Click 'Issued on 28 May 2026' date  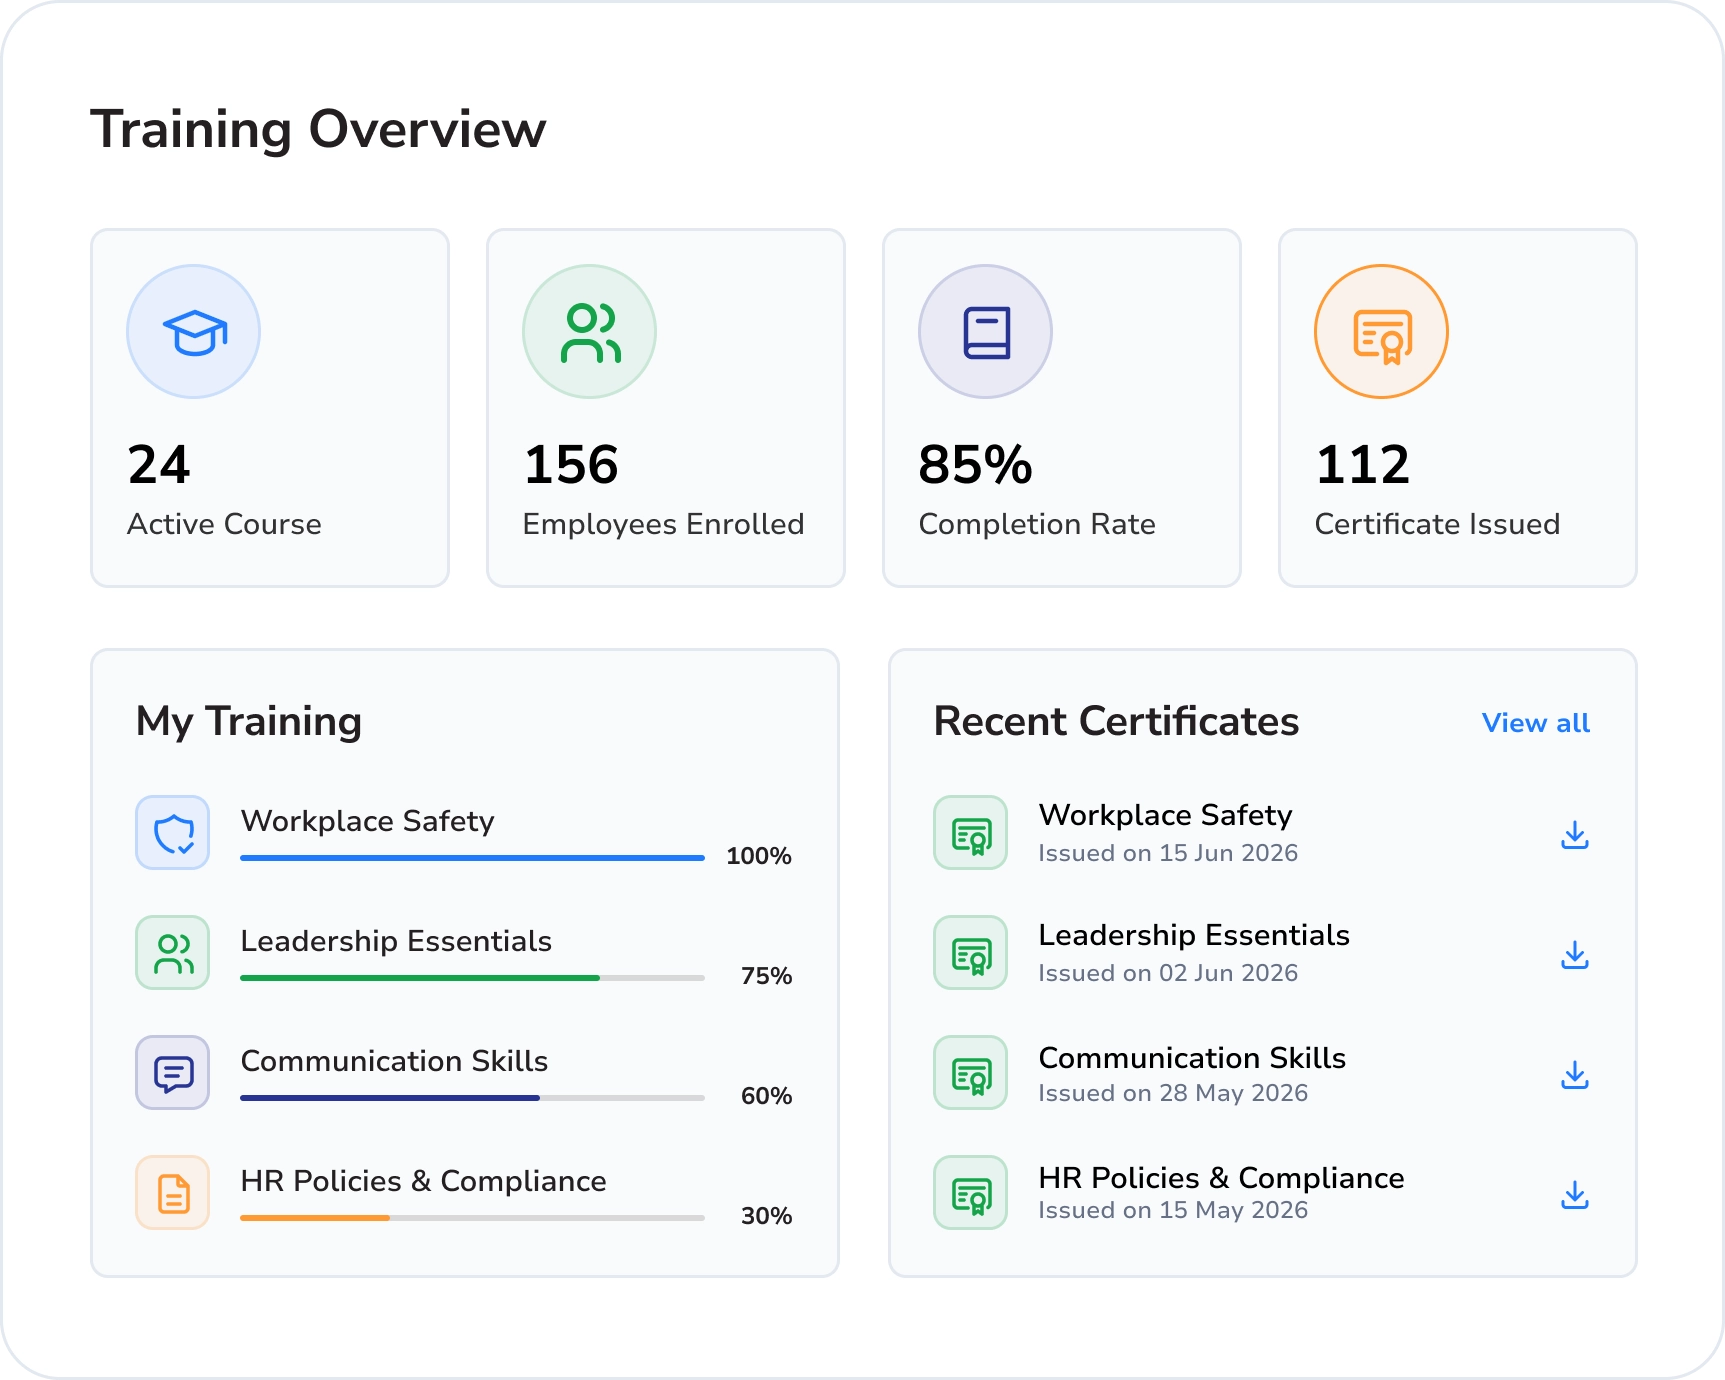pyautogui.click(x=1173, y=1093)
